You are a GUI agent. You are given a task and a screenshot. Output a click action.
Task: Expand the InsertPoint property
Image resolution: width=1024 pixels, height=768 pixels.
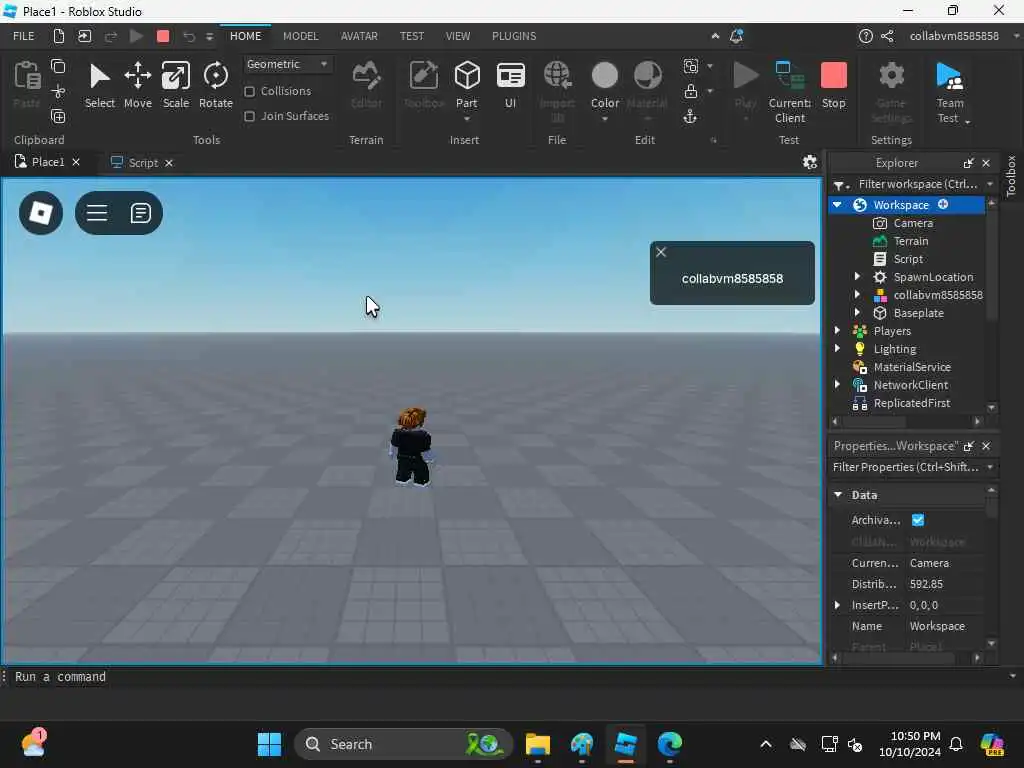tap(837, 605)
